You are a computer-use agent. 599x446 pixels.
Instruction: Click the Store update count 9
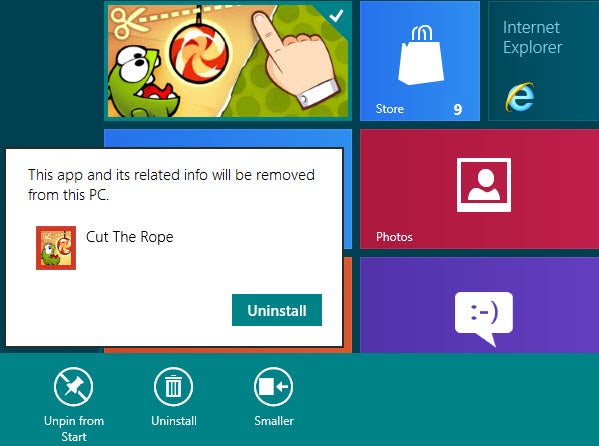click(458, 110)
